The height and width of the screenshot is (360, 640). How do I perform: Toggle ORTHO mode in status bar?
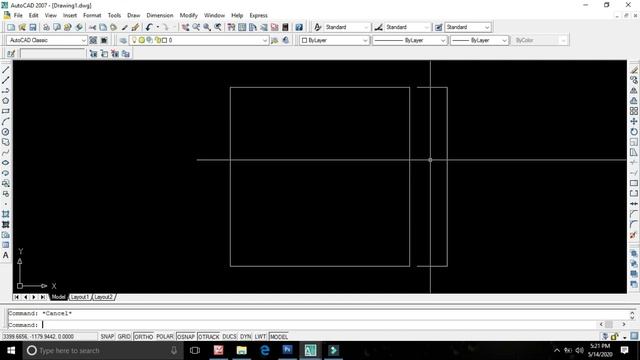pos(144,337)
